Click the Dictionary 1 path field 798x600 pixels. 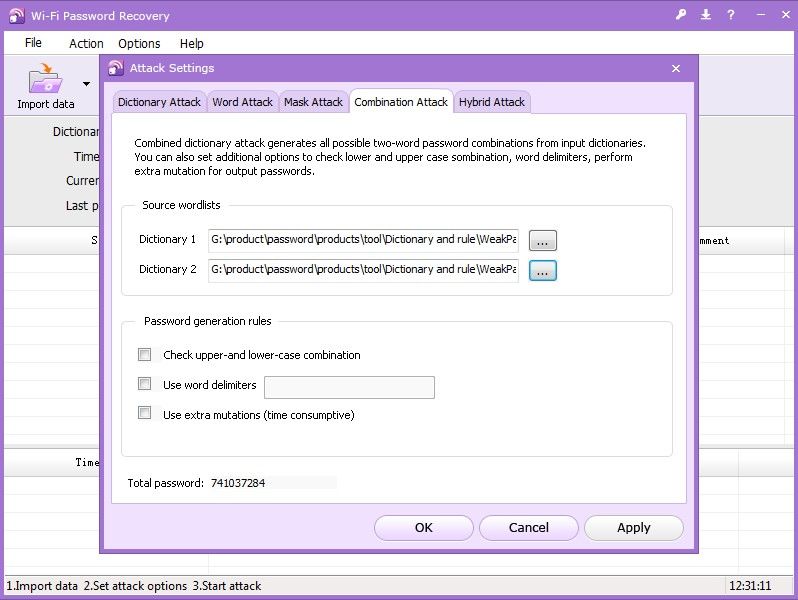point(363,240)
